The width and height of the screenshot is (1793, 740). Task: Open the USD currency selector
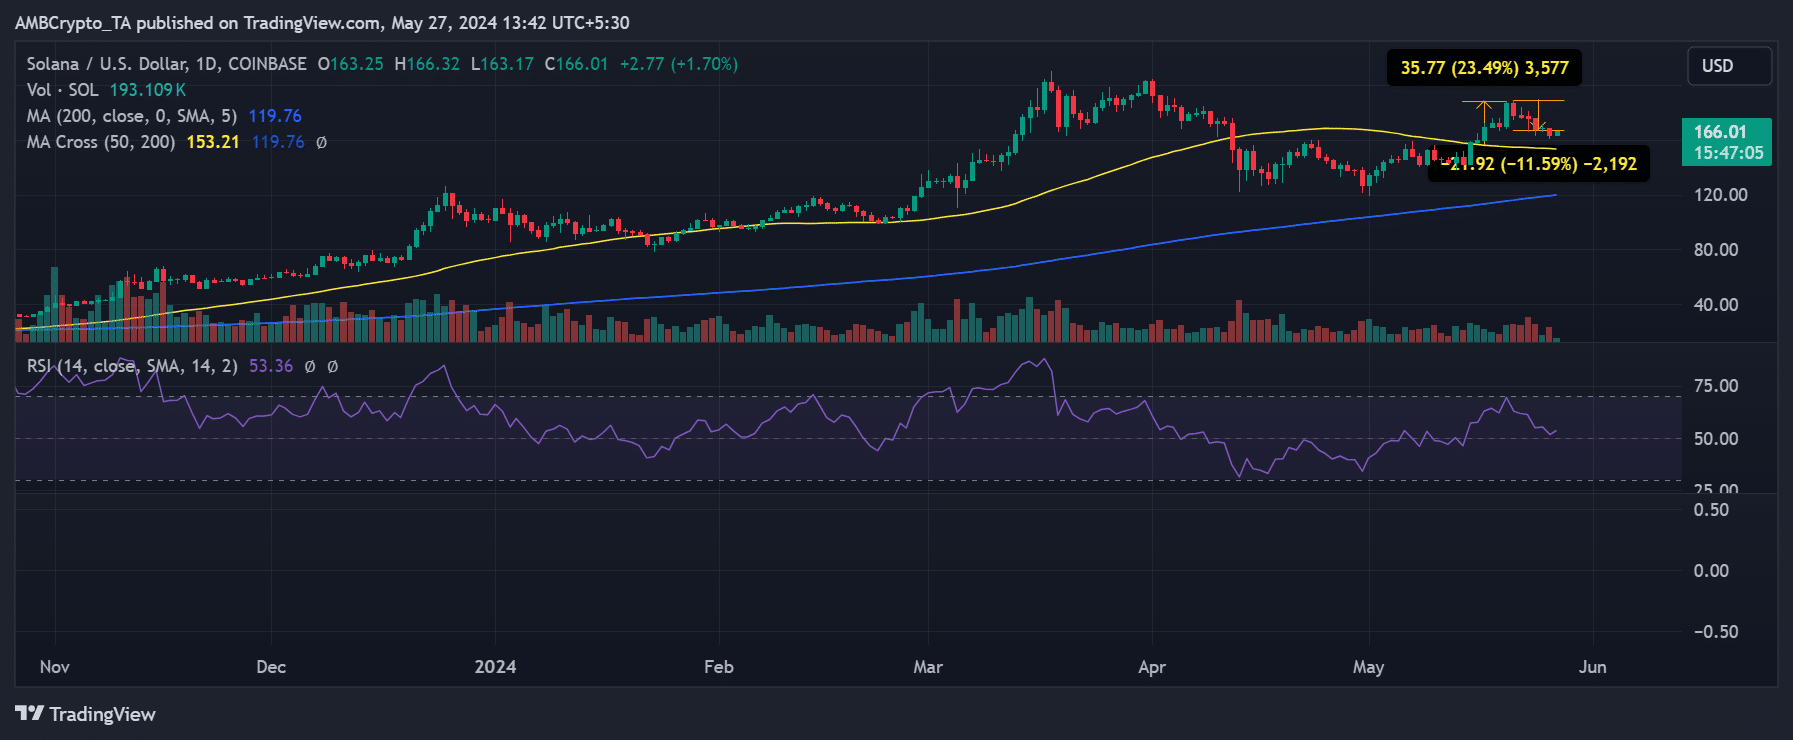tap(1729, 66)
